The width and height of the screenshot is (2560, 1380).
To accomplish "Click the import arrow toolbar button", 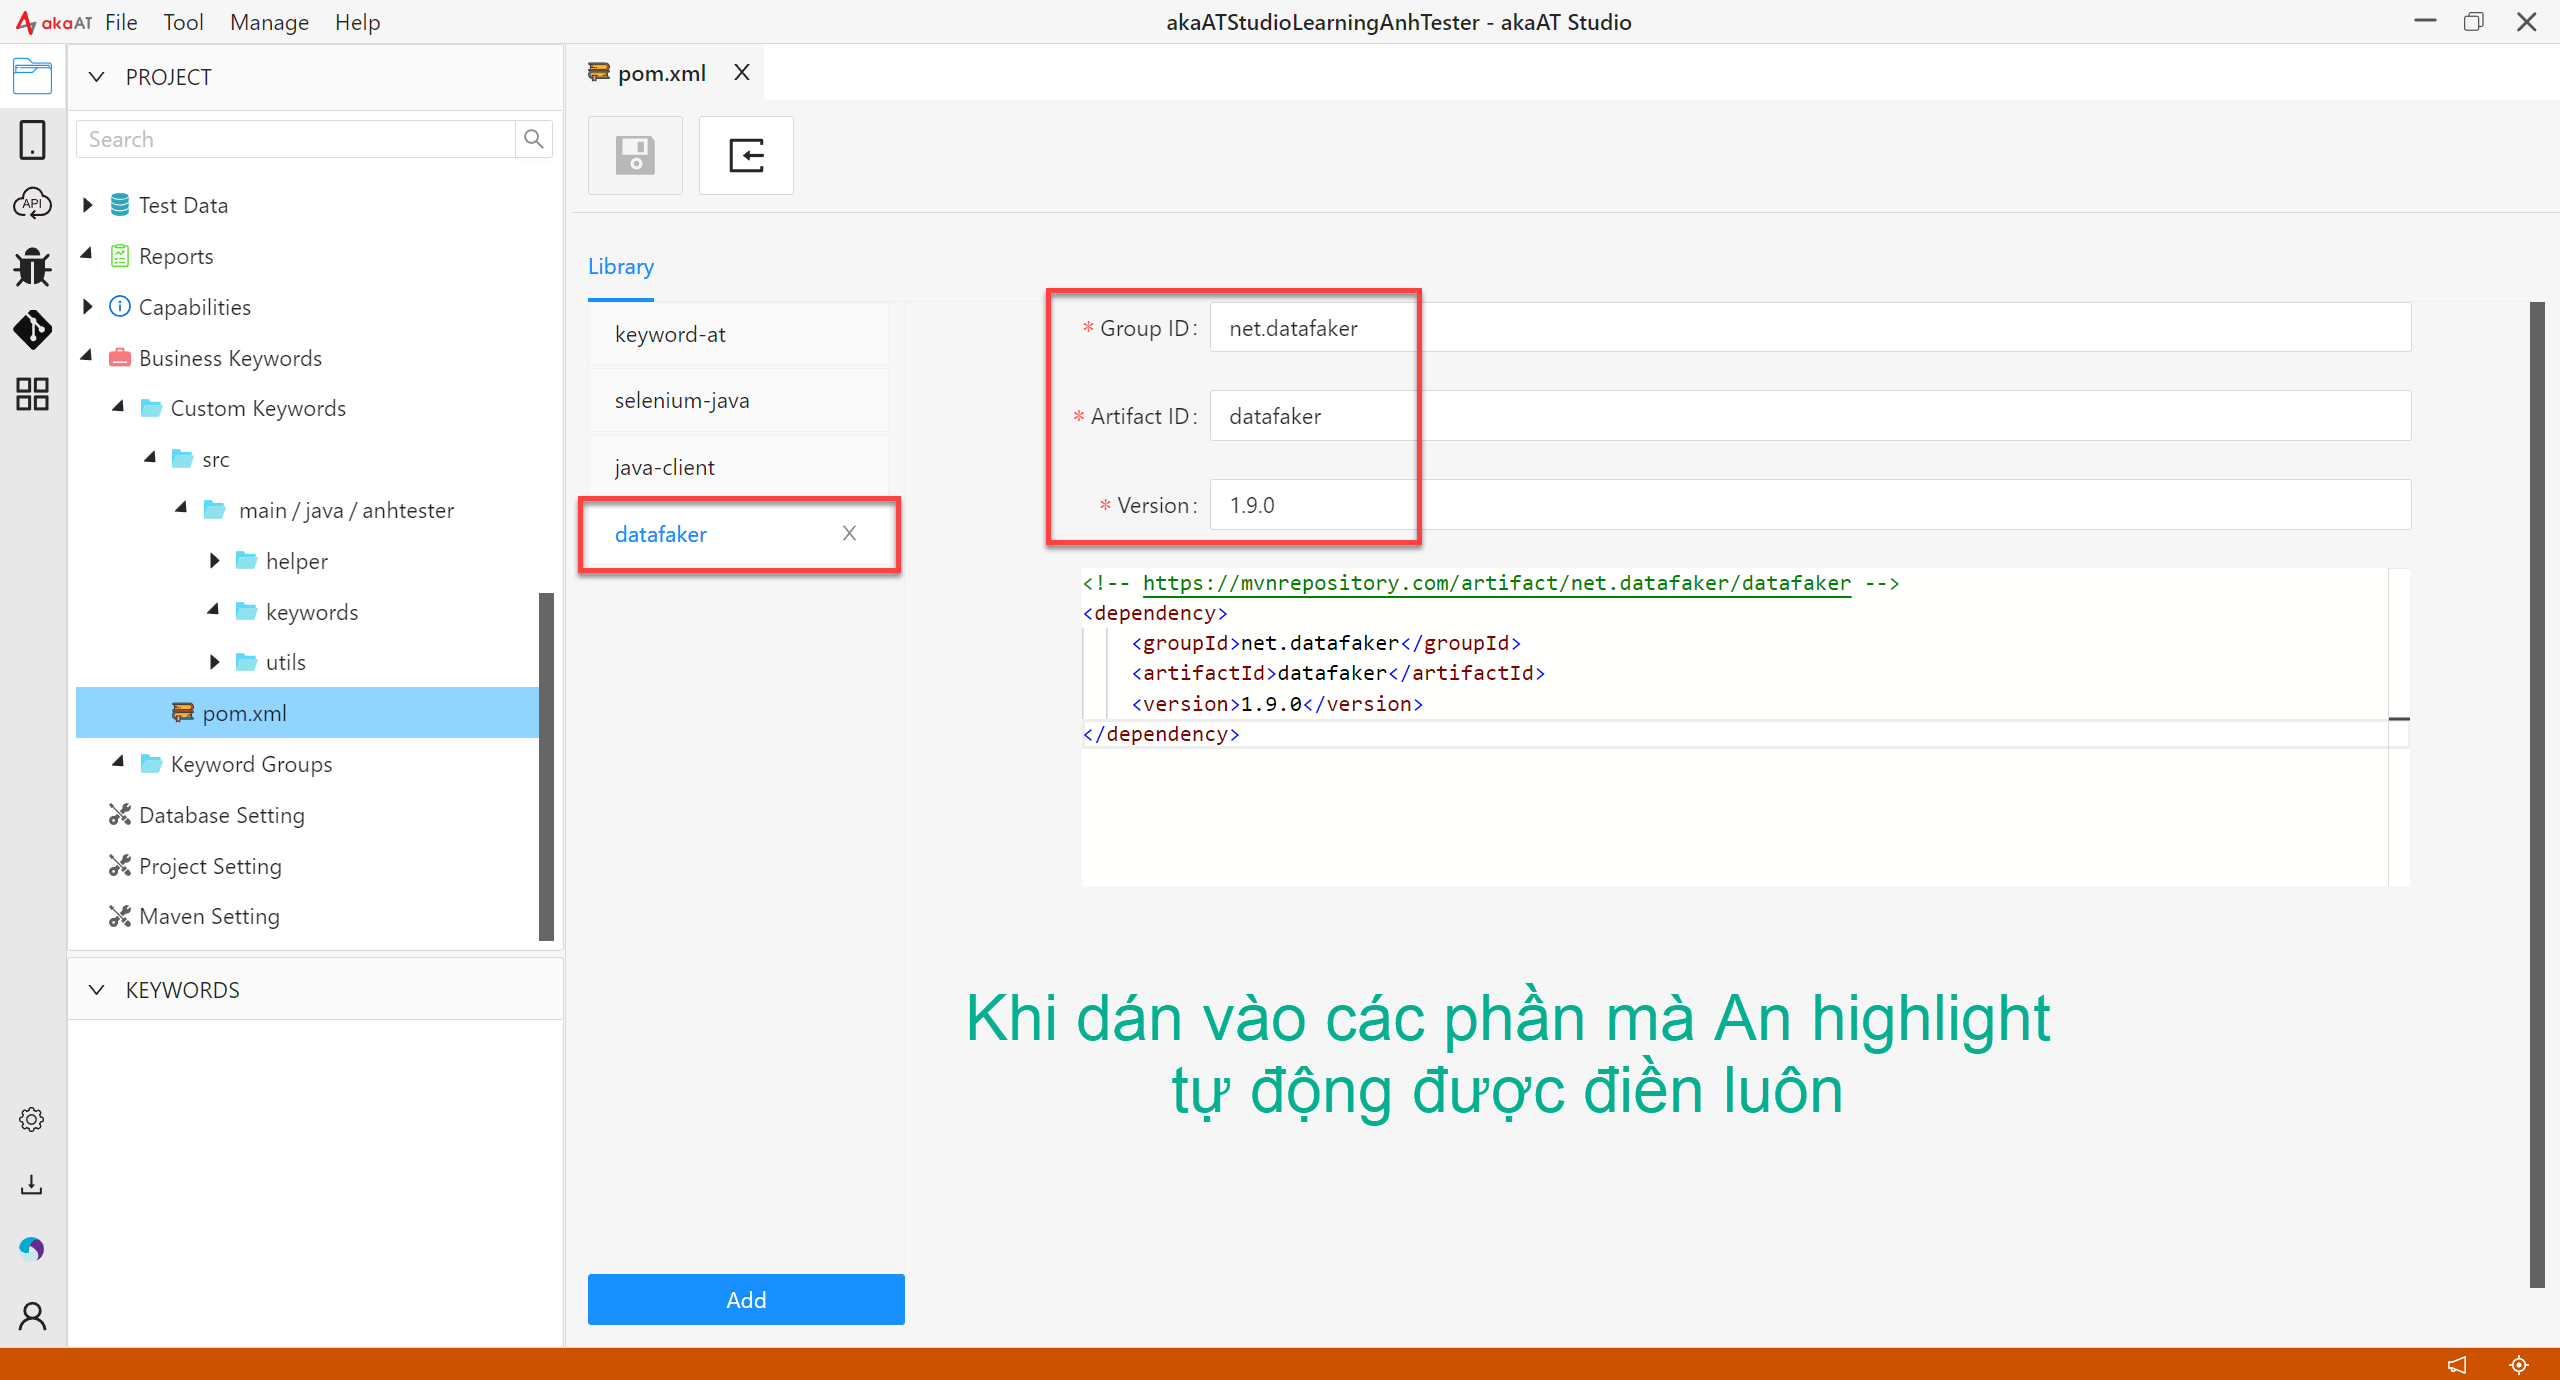I will pos(746,155).
